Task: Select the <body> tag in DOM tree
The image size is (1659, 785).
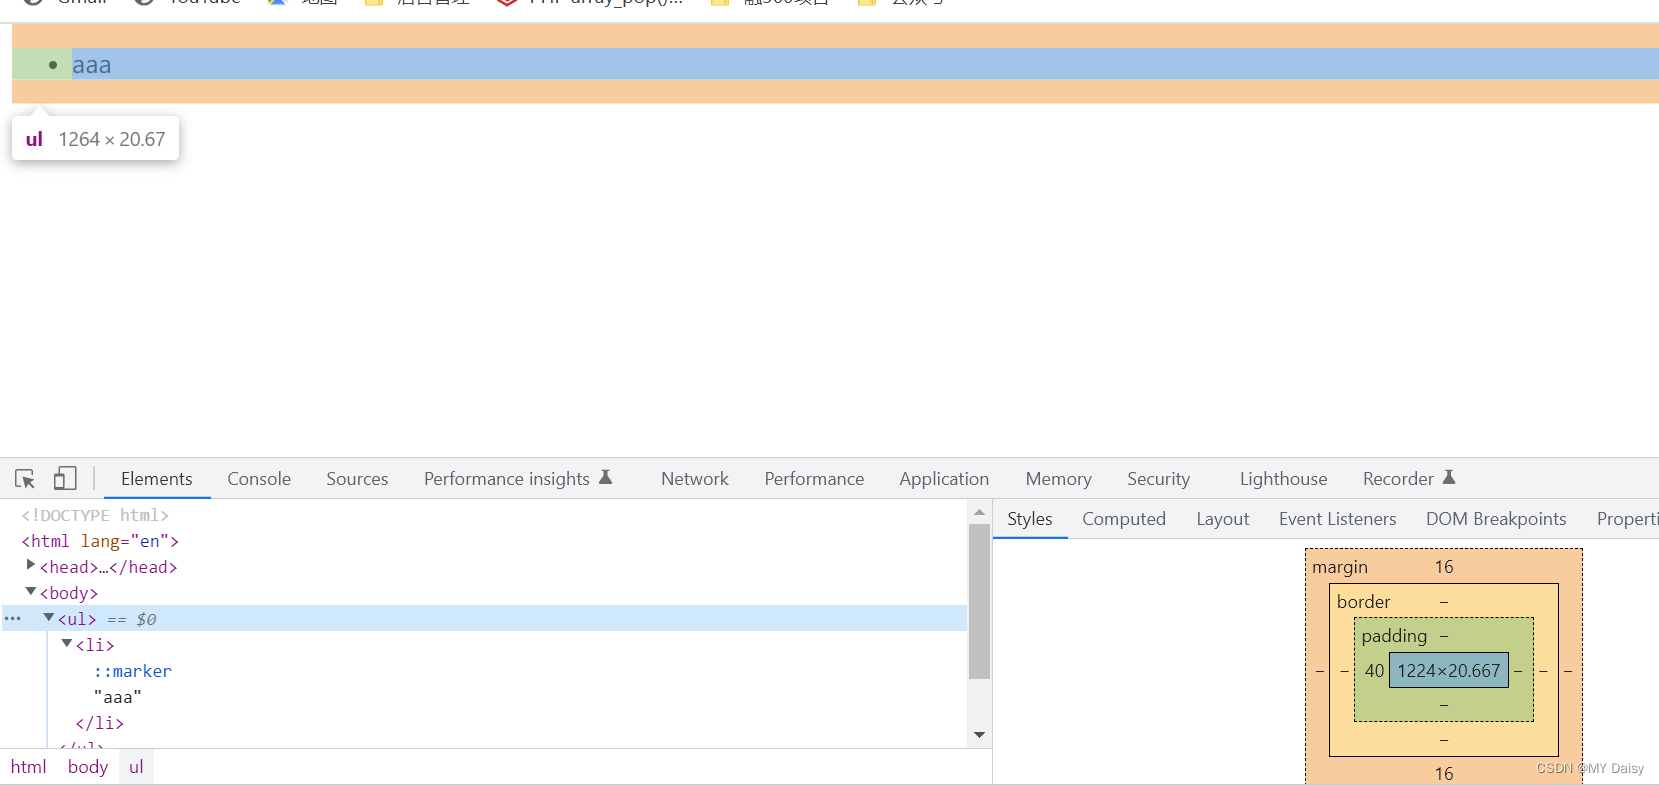Action: (x=69, y=593)
